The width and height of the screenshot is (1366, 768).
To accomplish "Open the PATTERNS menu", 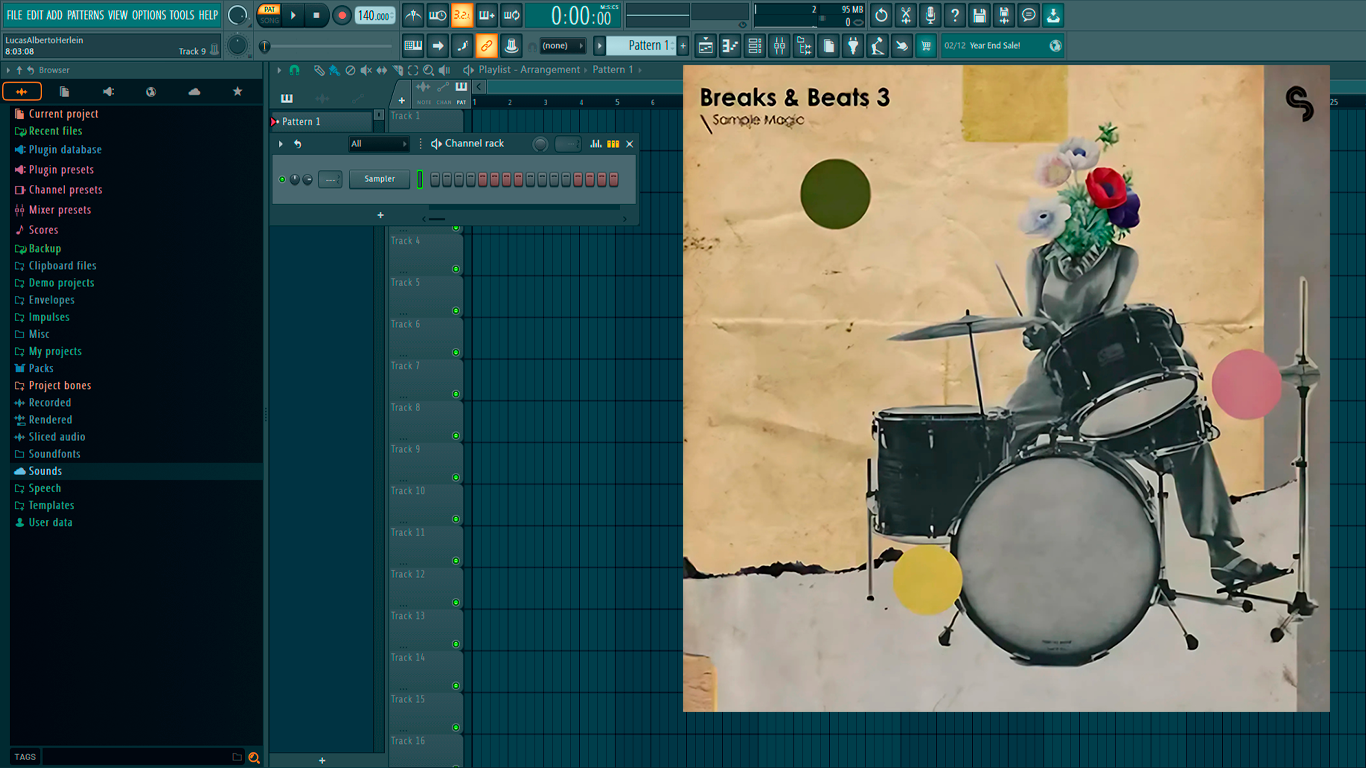I will coord(85,15).
